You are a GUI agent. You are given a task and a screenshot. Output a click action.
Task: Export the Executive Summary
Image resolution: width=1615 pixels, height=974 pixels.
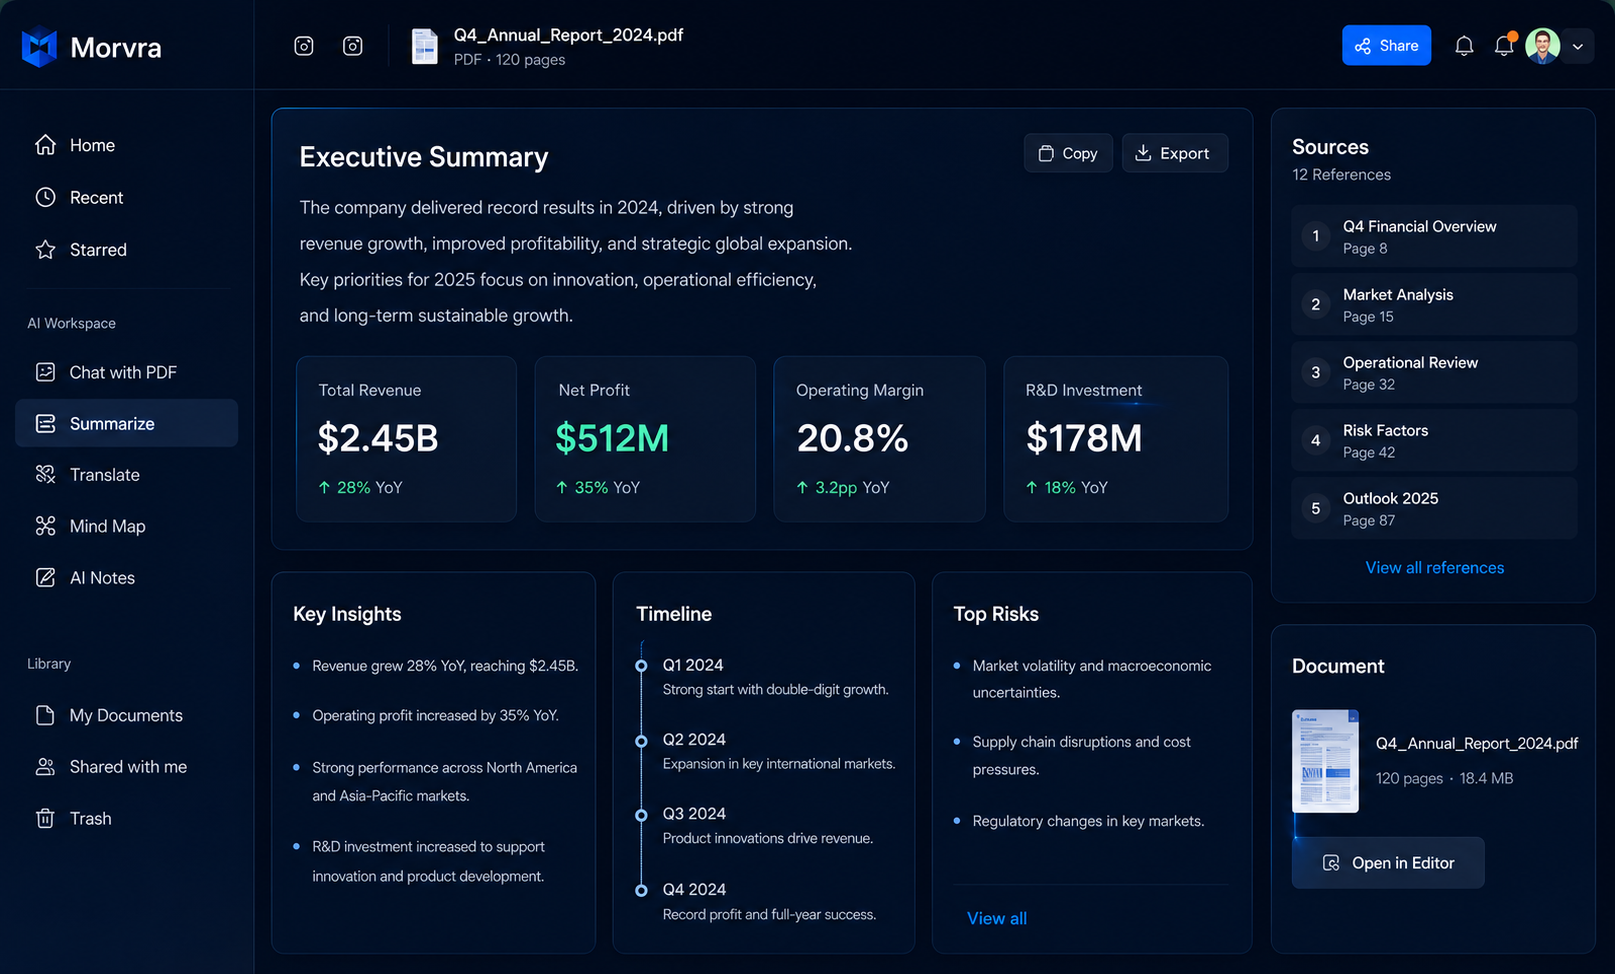click(1174, 153)
